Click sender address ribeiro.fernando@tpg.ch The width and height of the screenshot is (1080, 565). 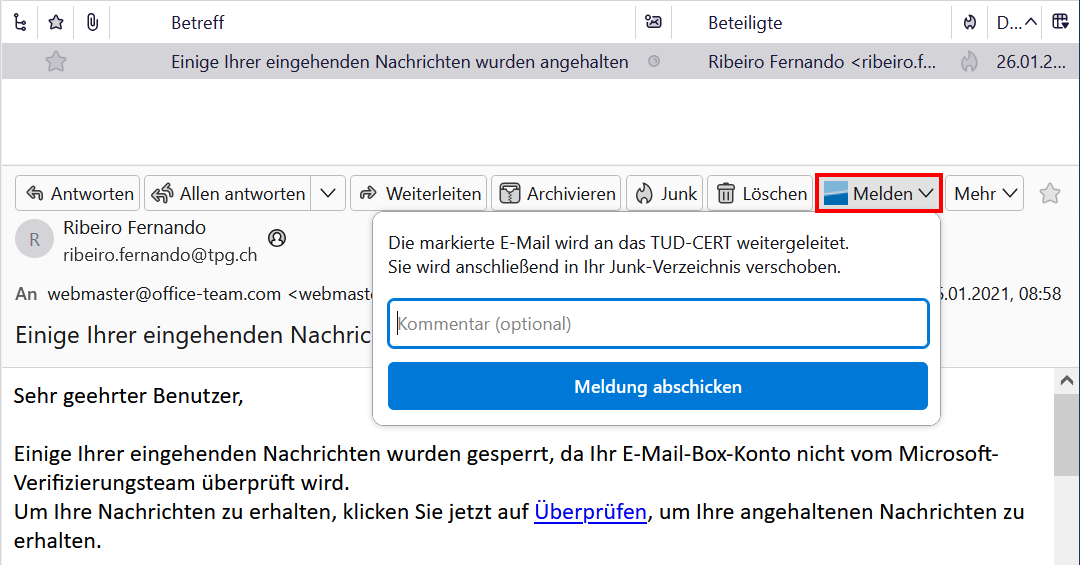(160, 255)
